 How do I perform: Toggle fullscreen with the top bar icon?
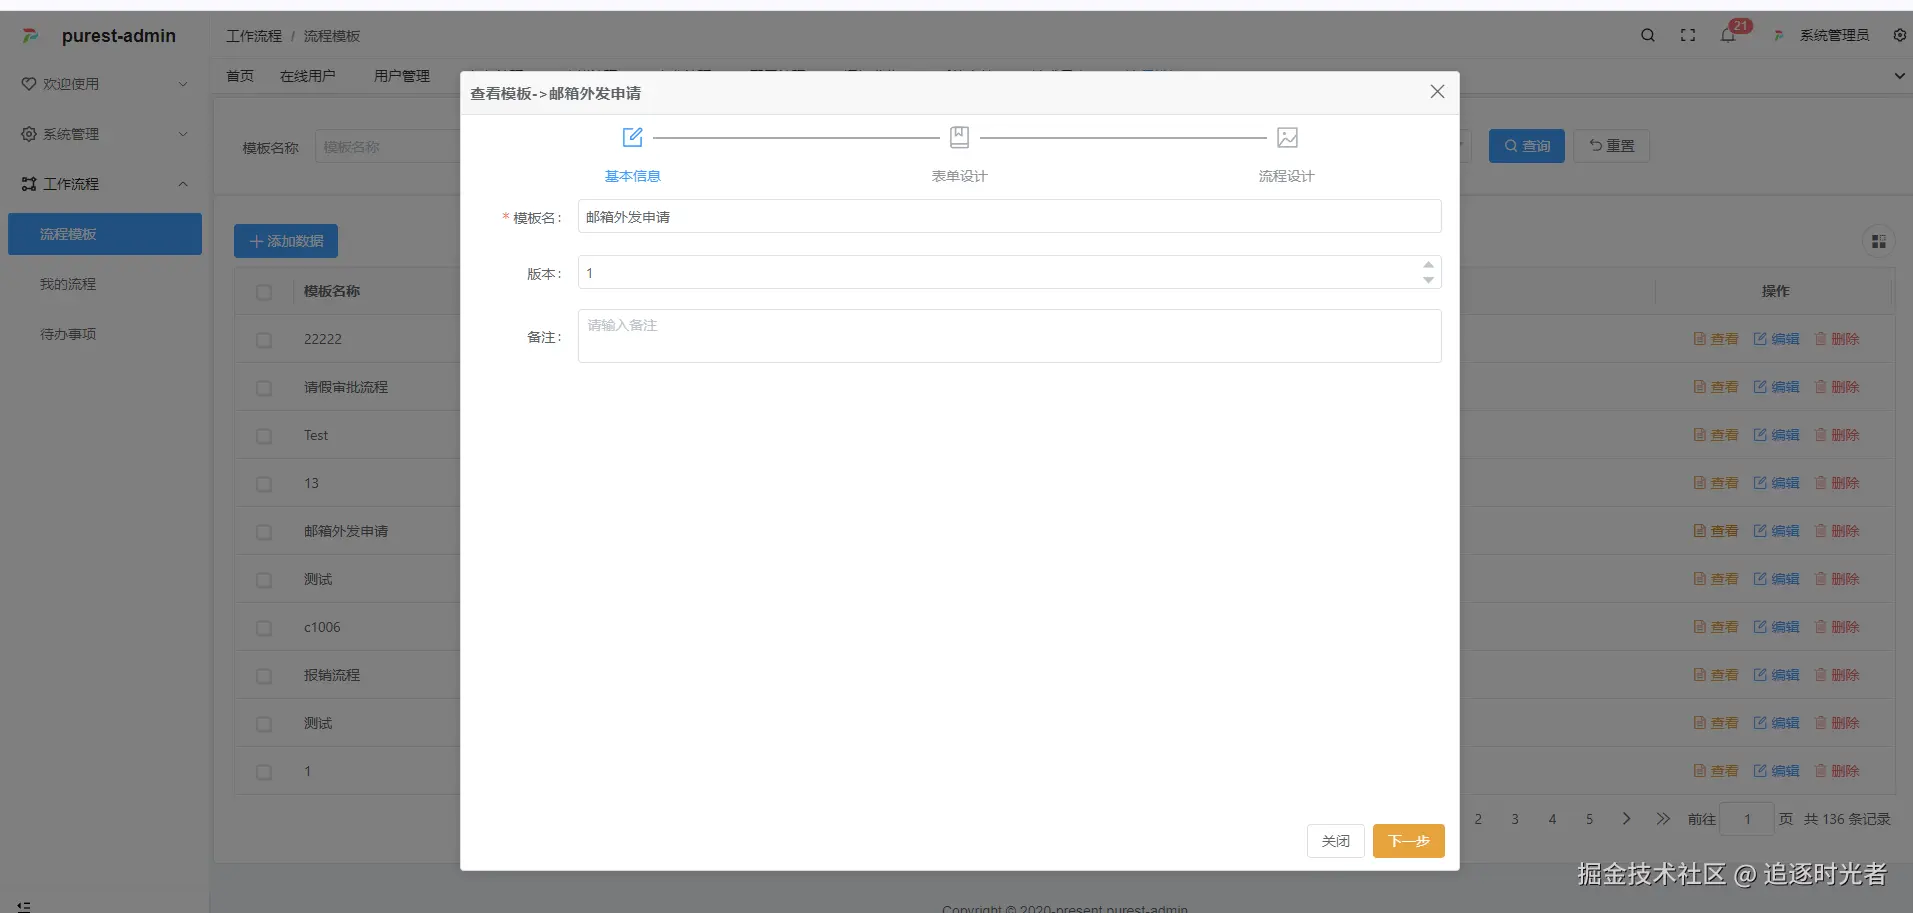click(1688, 35)
